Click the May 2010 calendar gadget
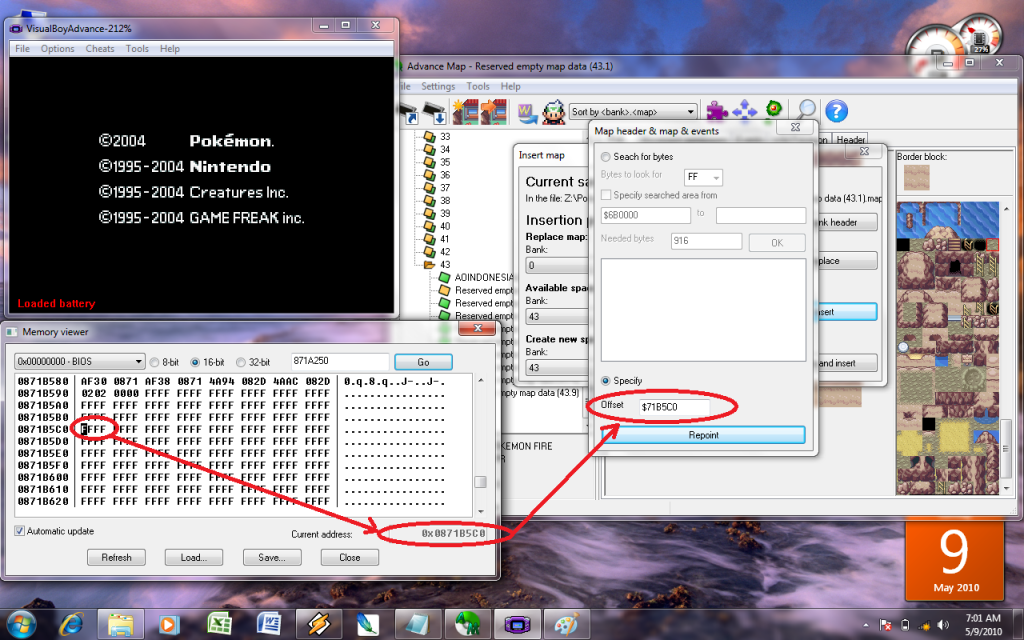 click(x=954, y=559)
